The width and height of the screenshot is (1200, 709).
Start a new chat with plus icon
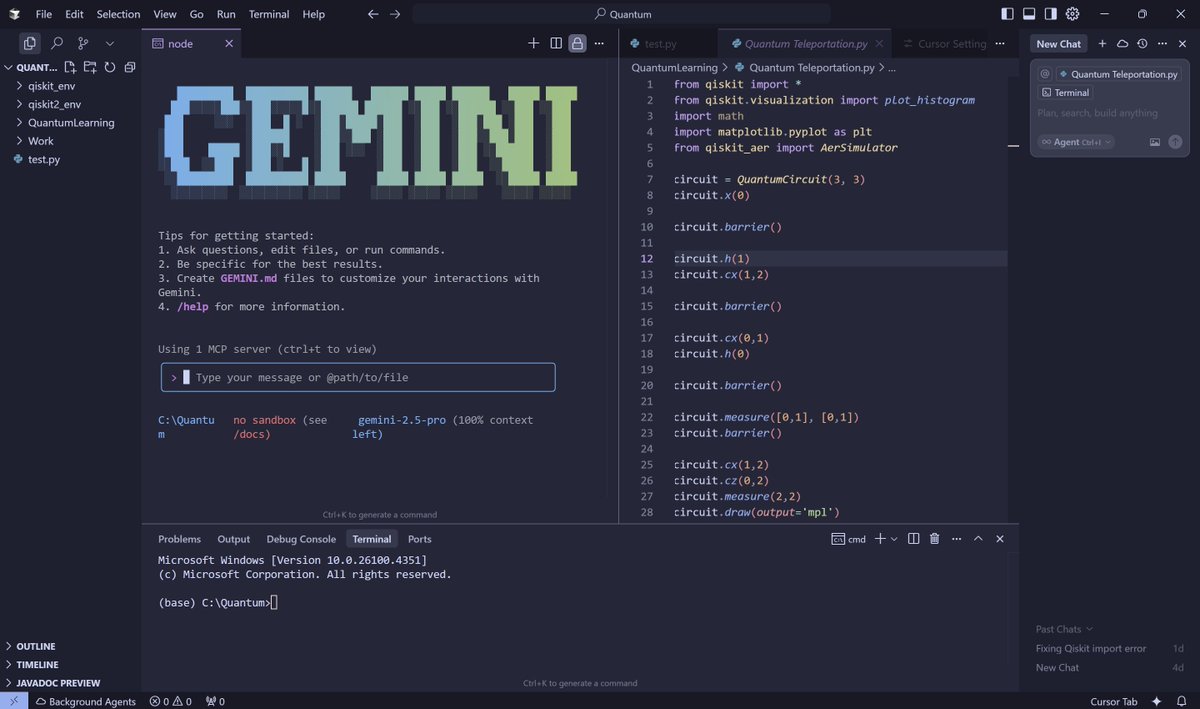click(1102, 44)
